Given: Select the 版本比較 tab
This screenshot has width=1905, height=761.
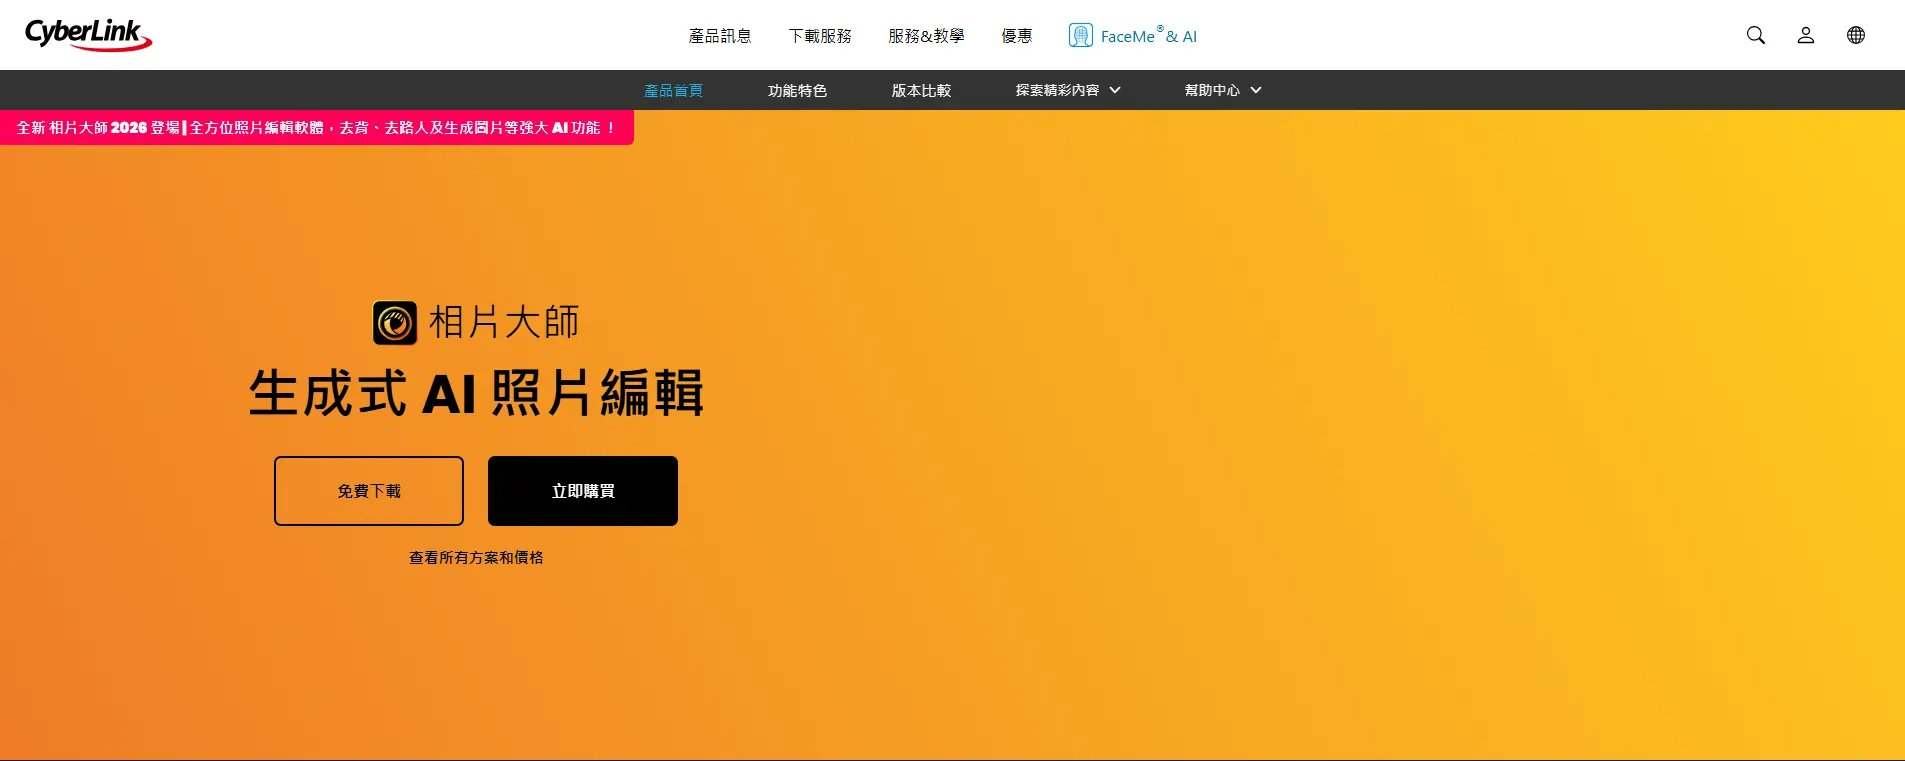Looking at the screenshot, I should [921, 90].
